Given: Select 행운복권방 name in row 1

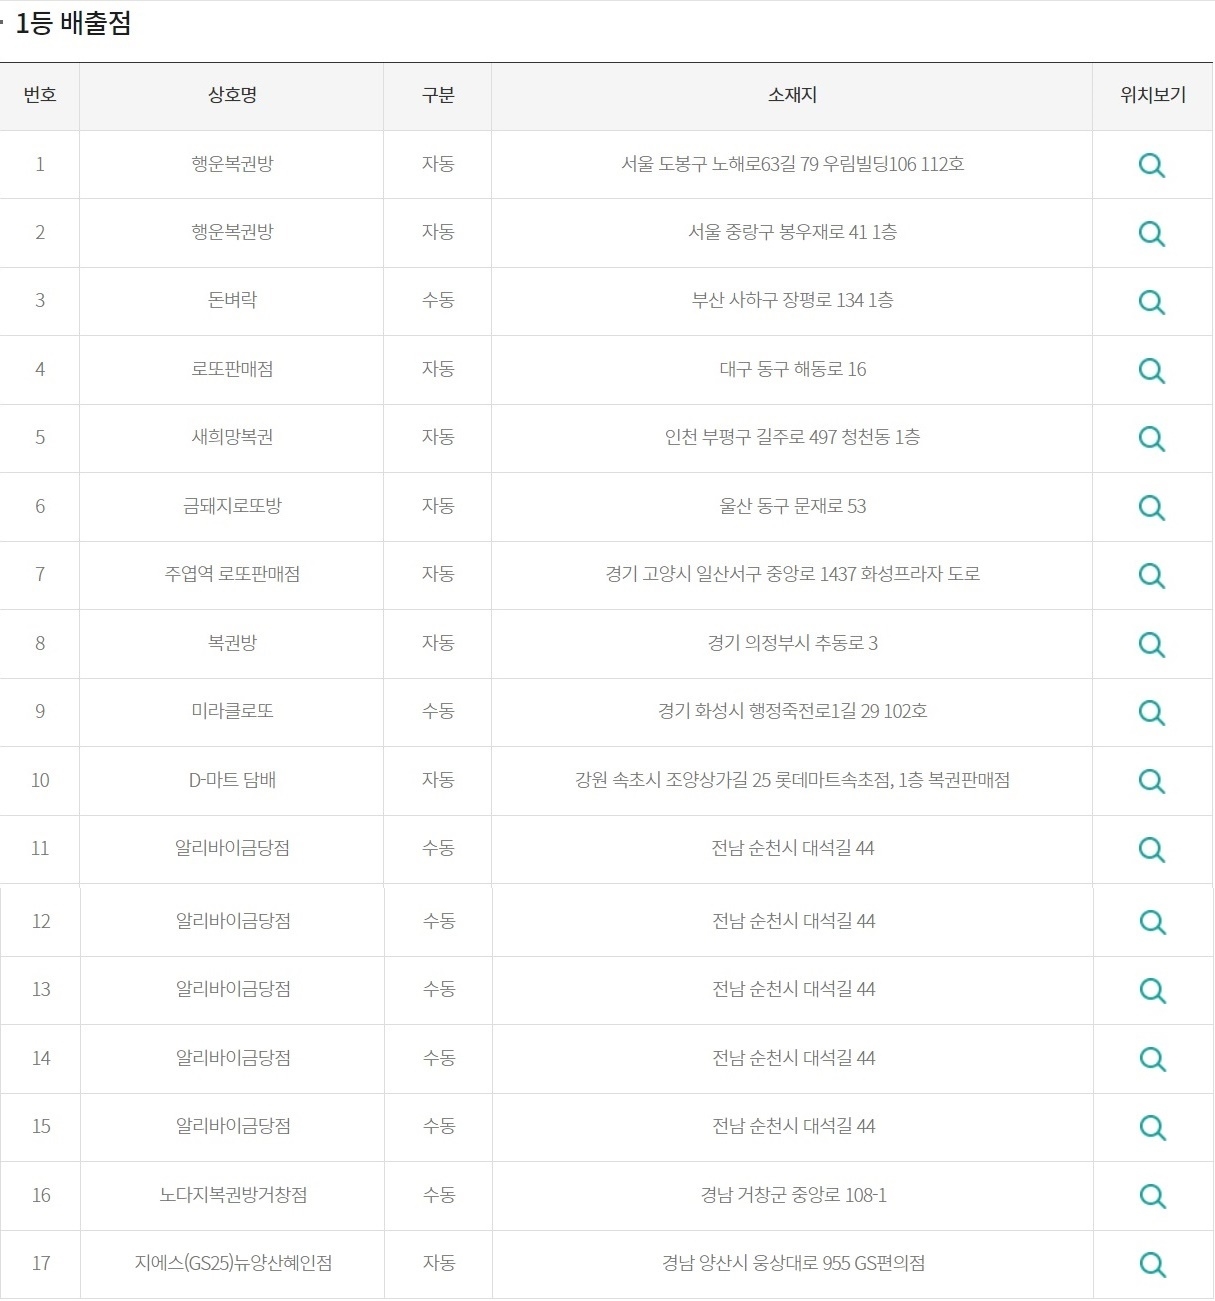Looking at the screenshot, I should coord(232,164).
